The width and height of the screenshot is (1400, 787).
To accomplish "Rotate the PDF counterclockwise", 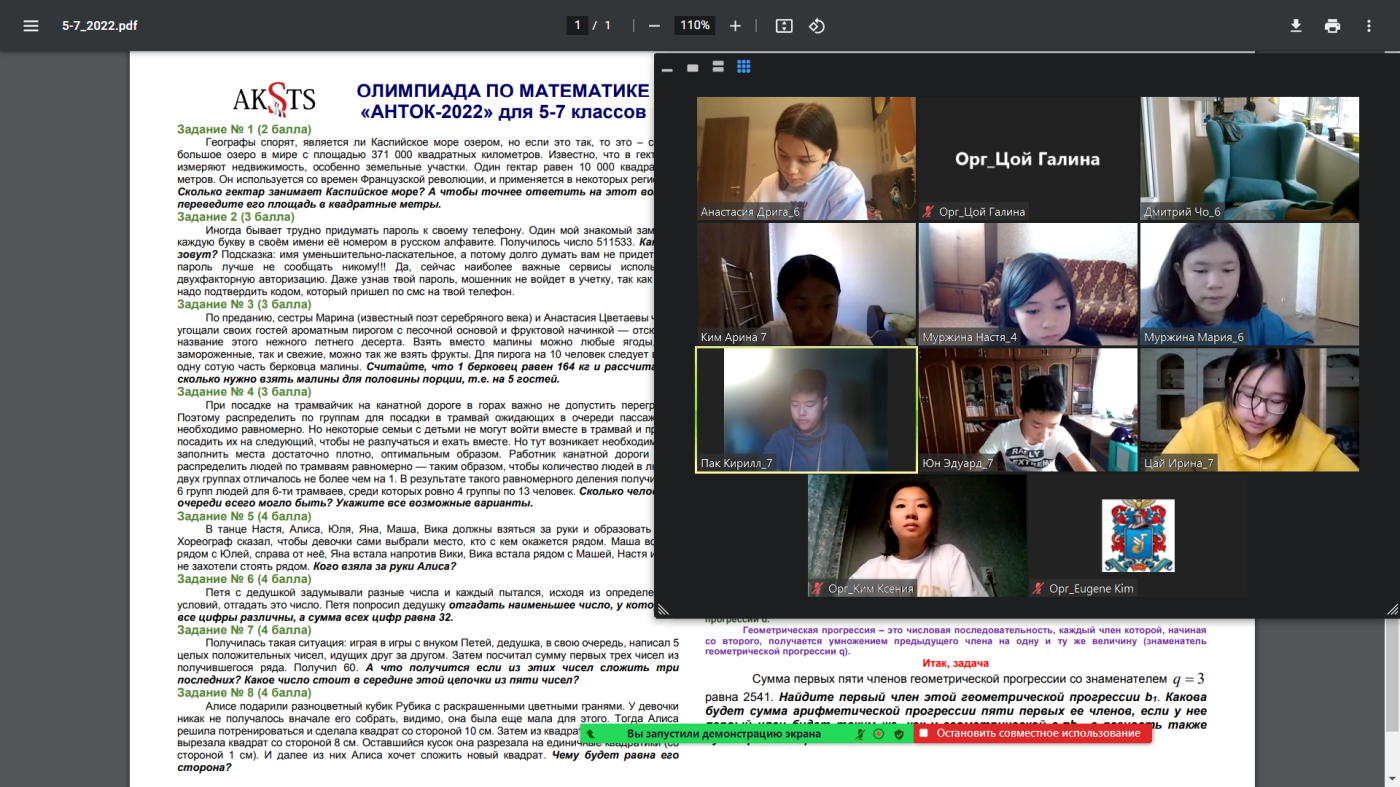I will (817, 26).
